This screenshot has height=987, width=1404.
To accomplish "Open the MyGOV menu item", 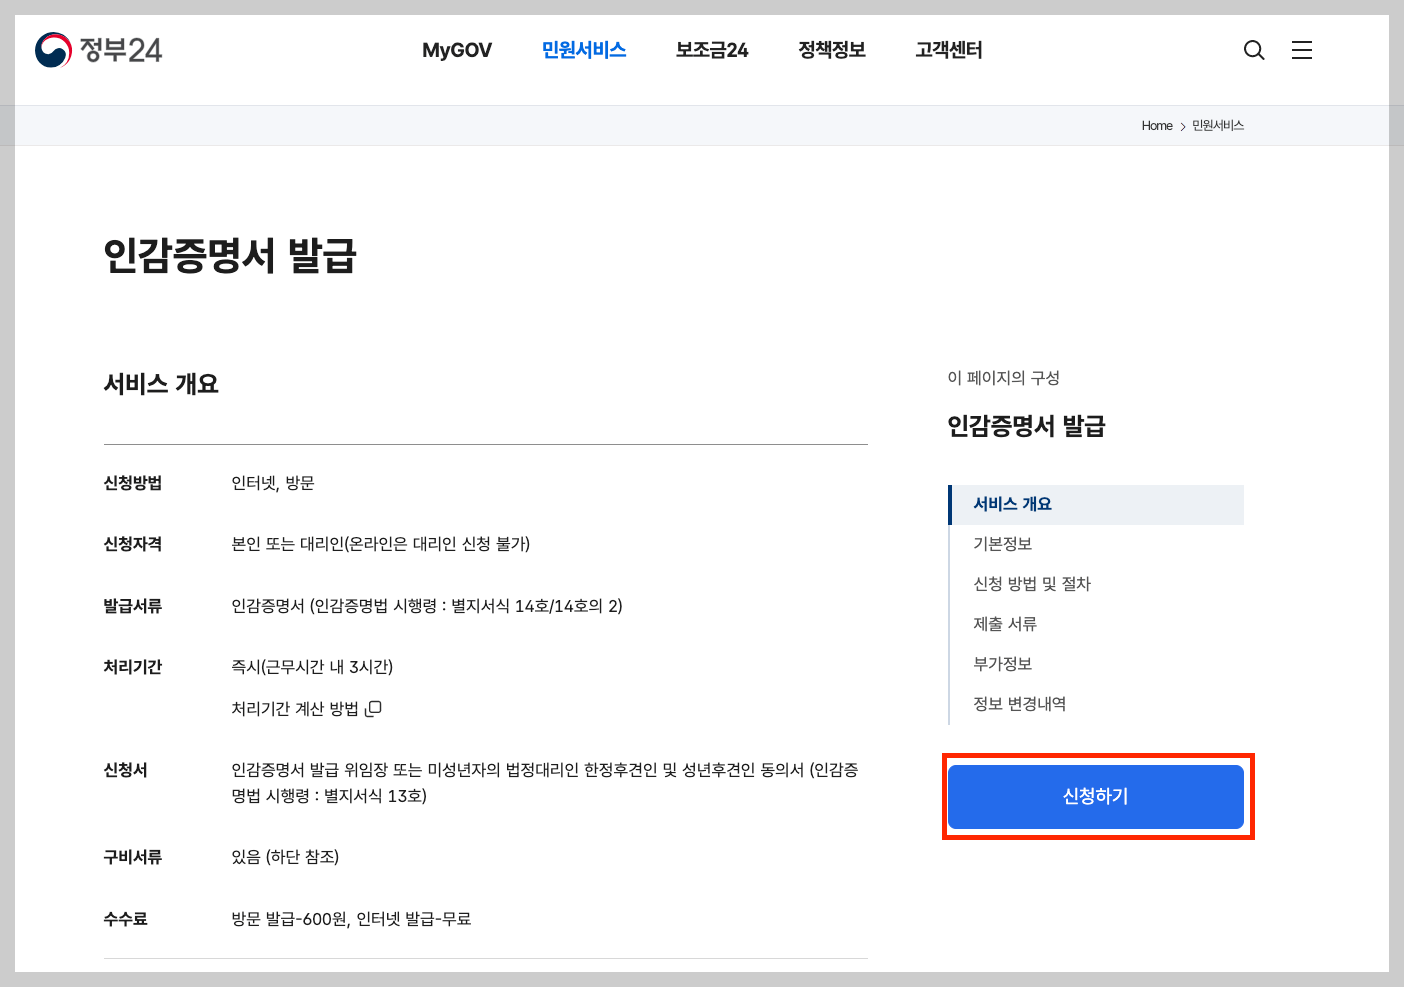I will (456, 49).
